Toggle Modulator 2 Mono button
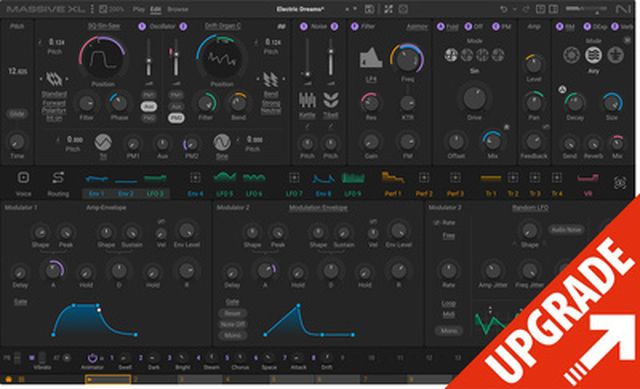The width and height of the screenshot is (640, 389). coord(232,336)
